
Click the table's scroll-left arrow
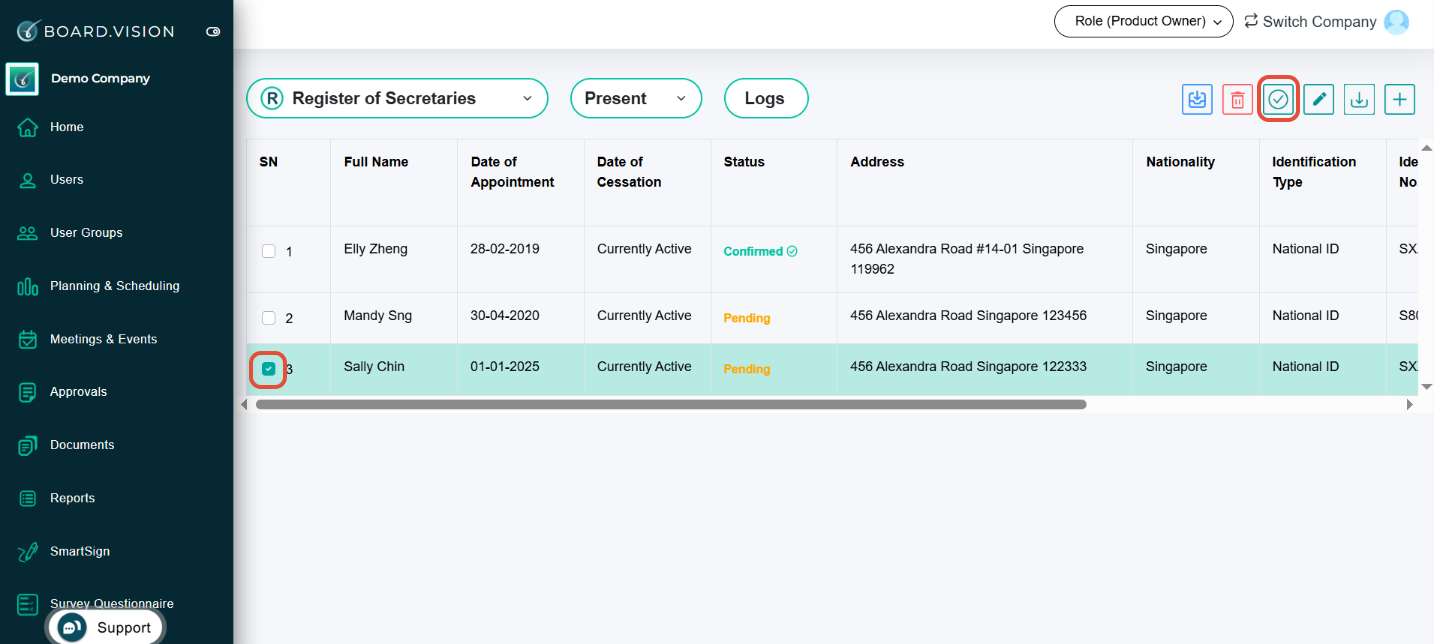click(x=244, y=405)
